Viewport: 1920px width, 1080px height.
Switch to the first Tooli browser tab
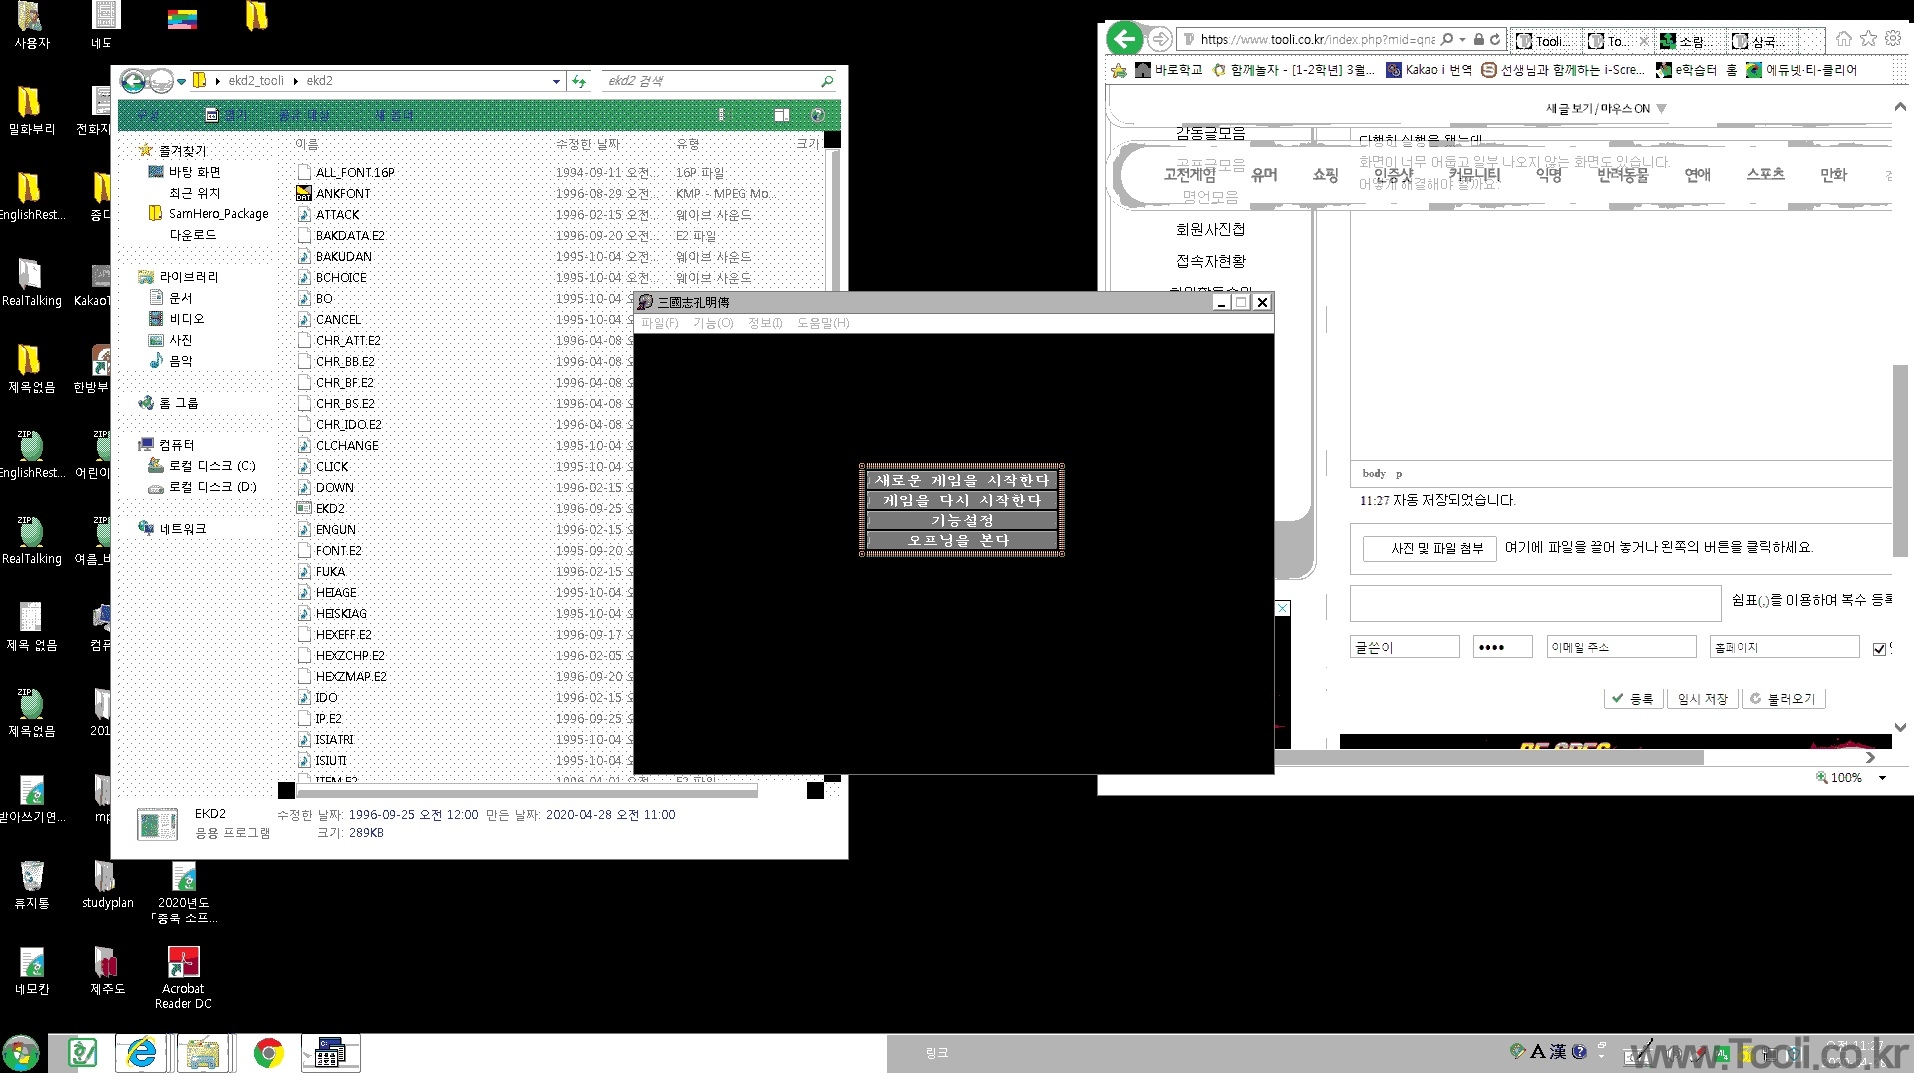pos(1546,40)
